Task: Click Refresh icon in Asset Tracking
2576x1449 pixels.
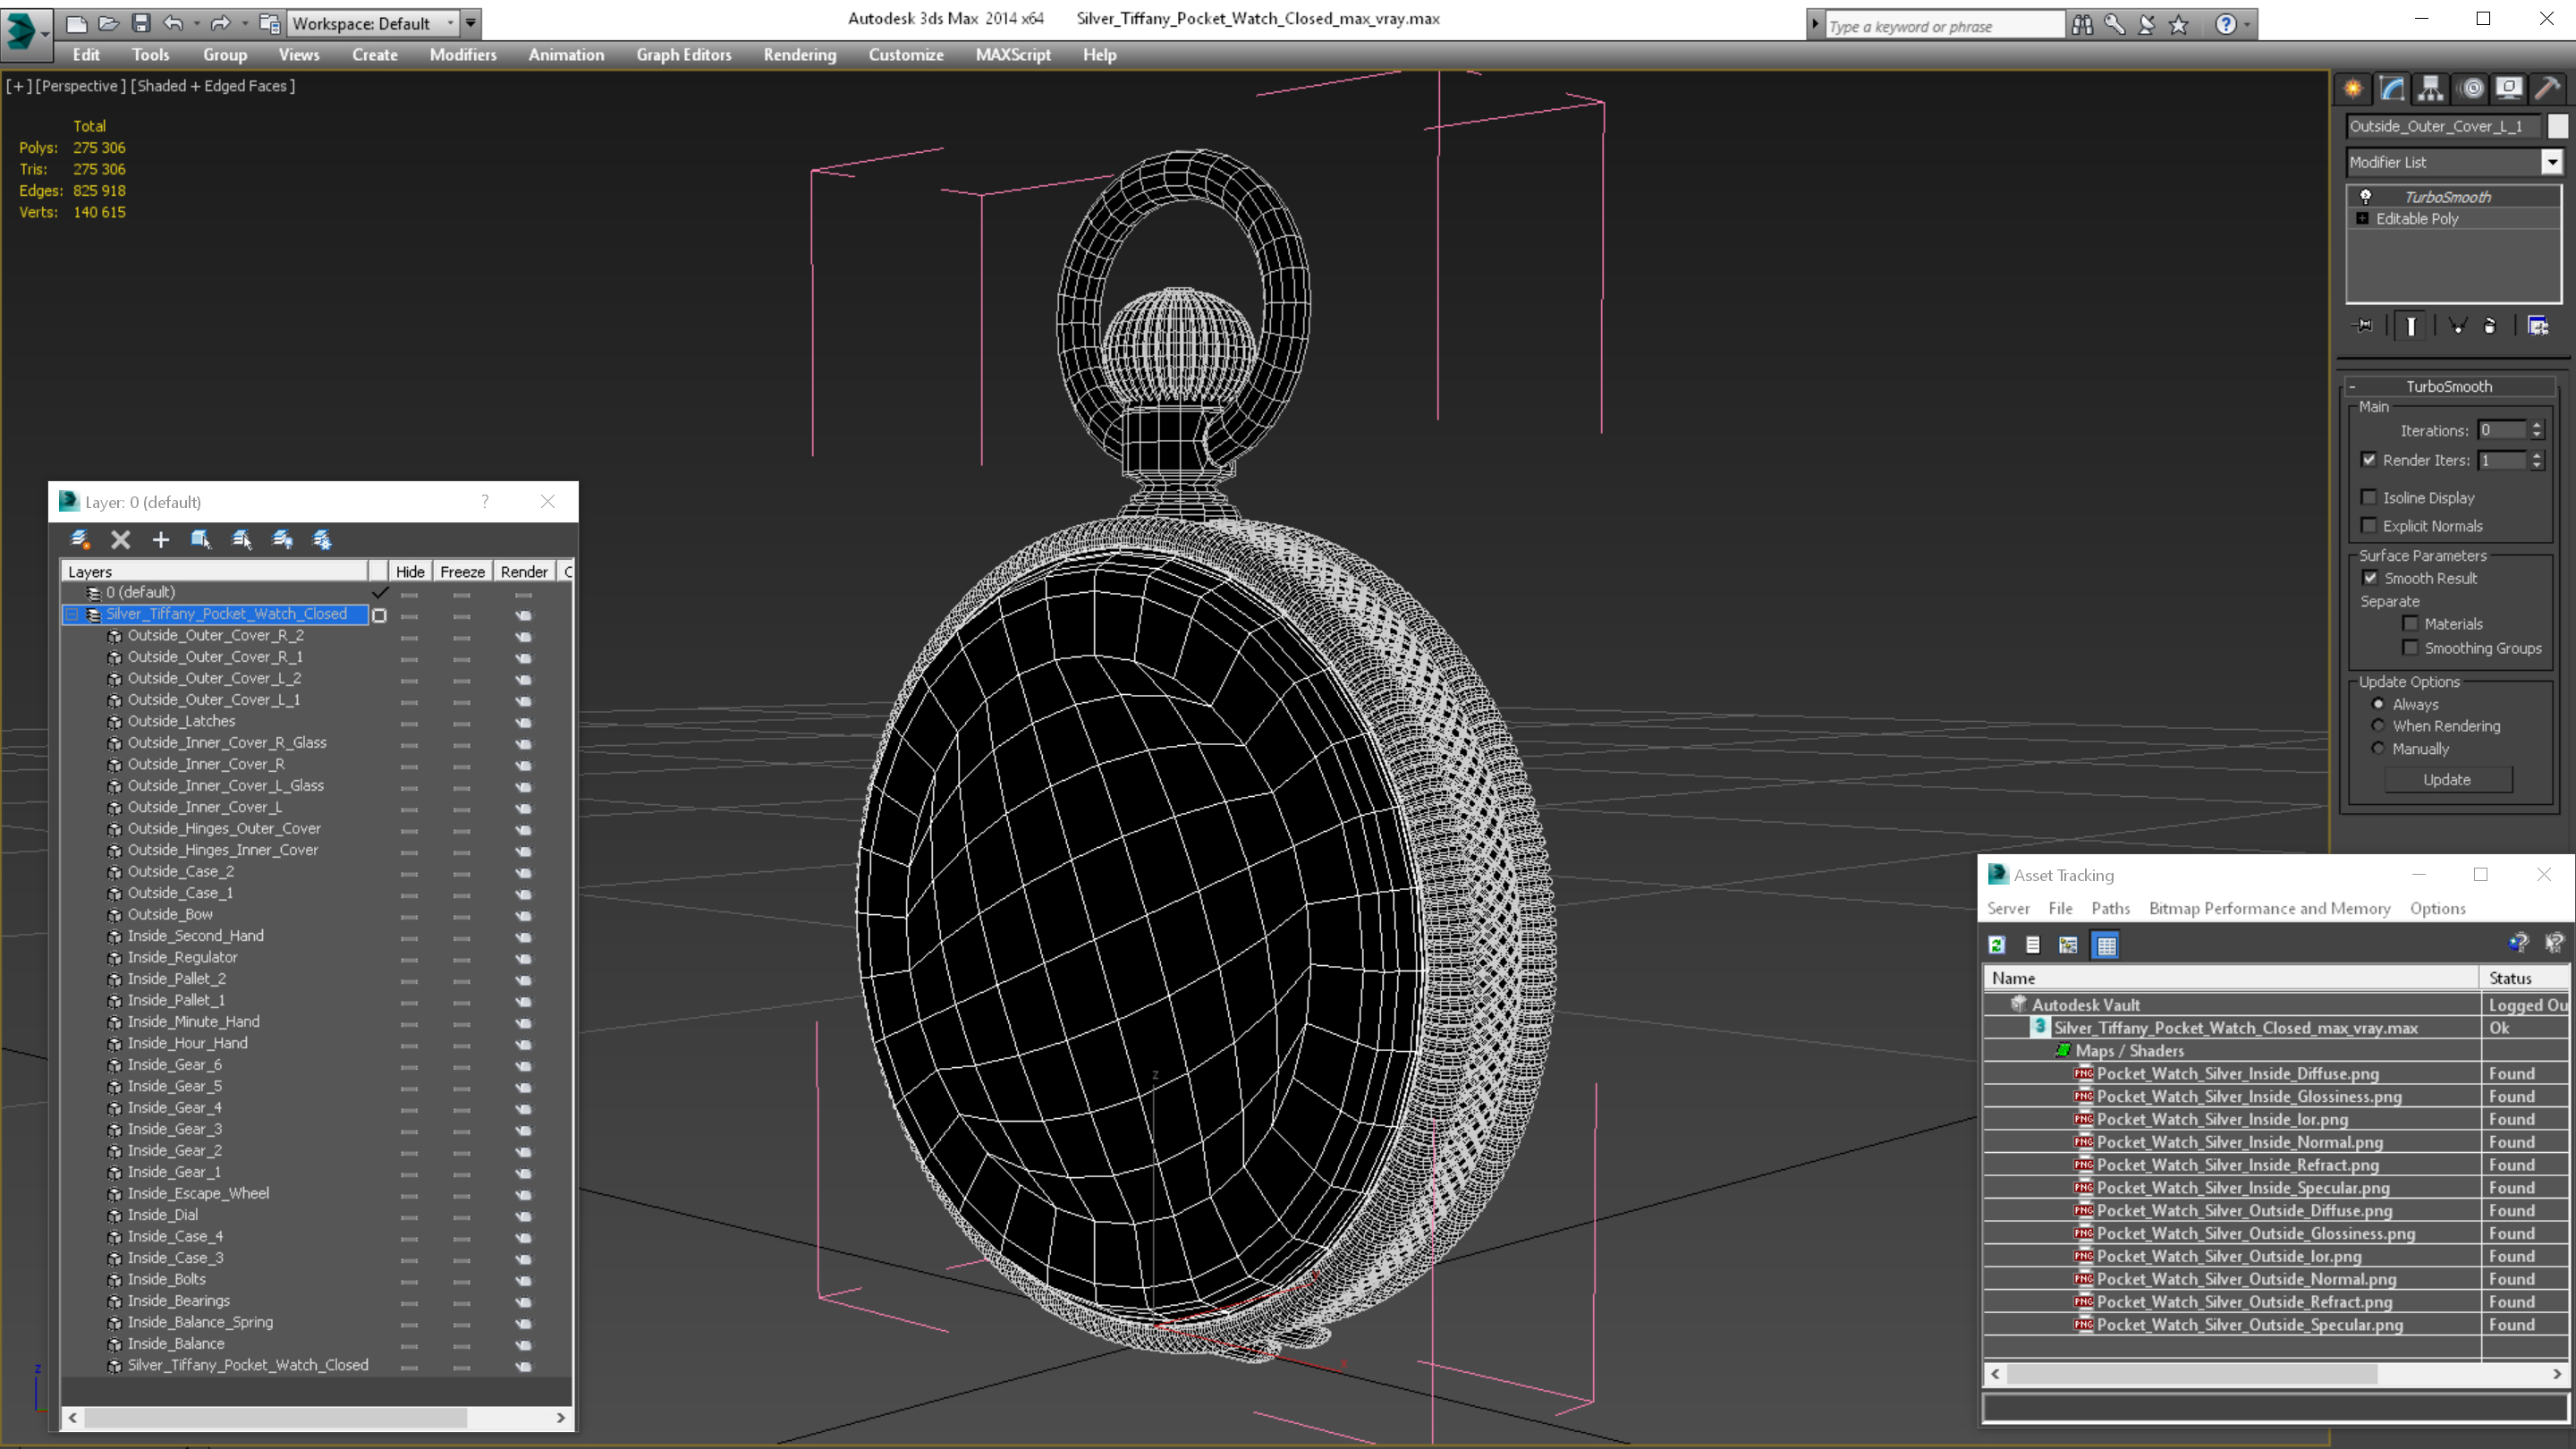Action: 1997,945
